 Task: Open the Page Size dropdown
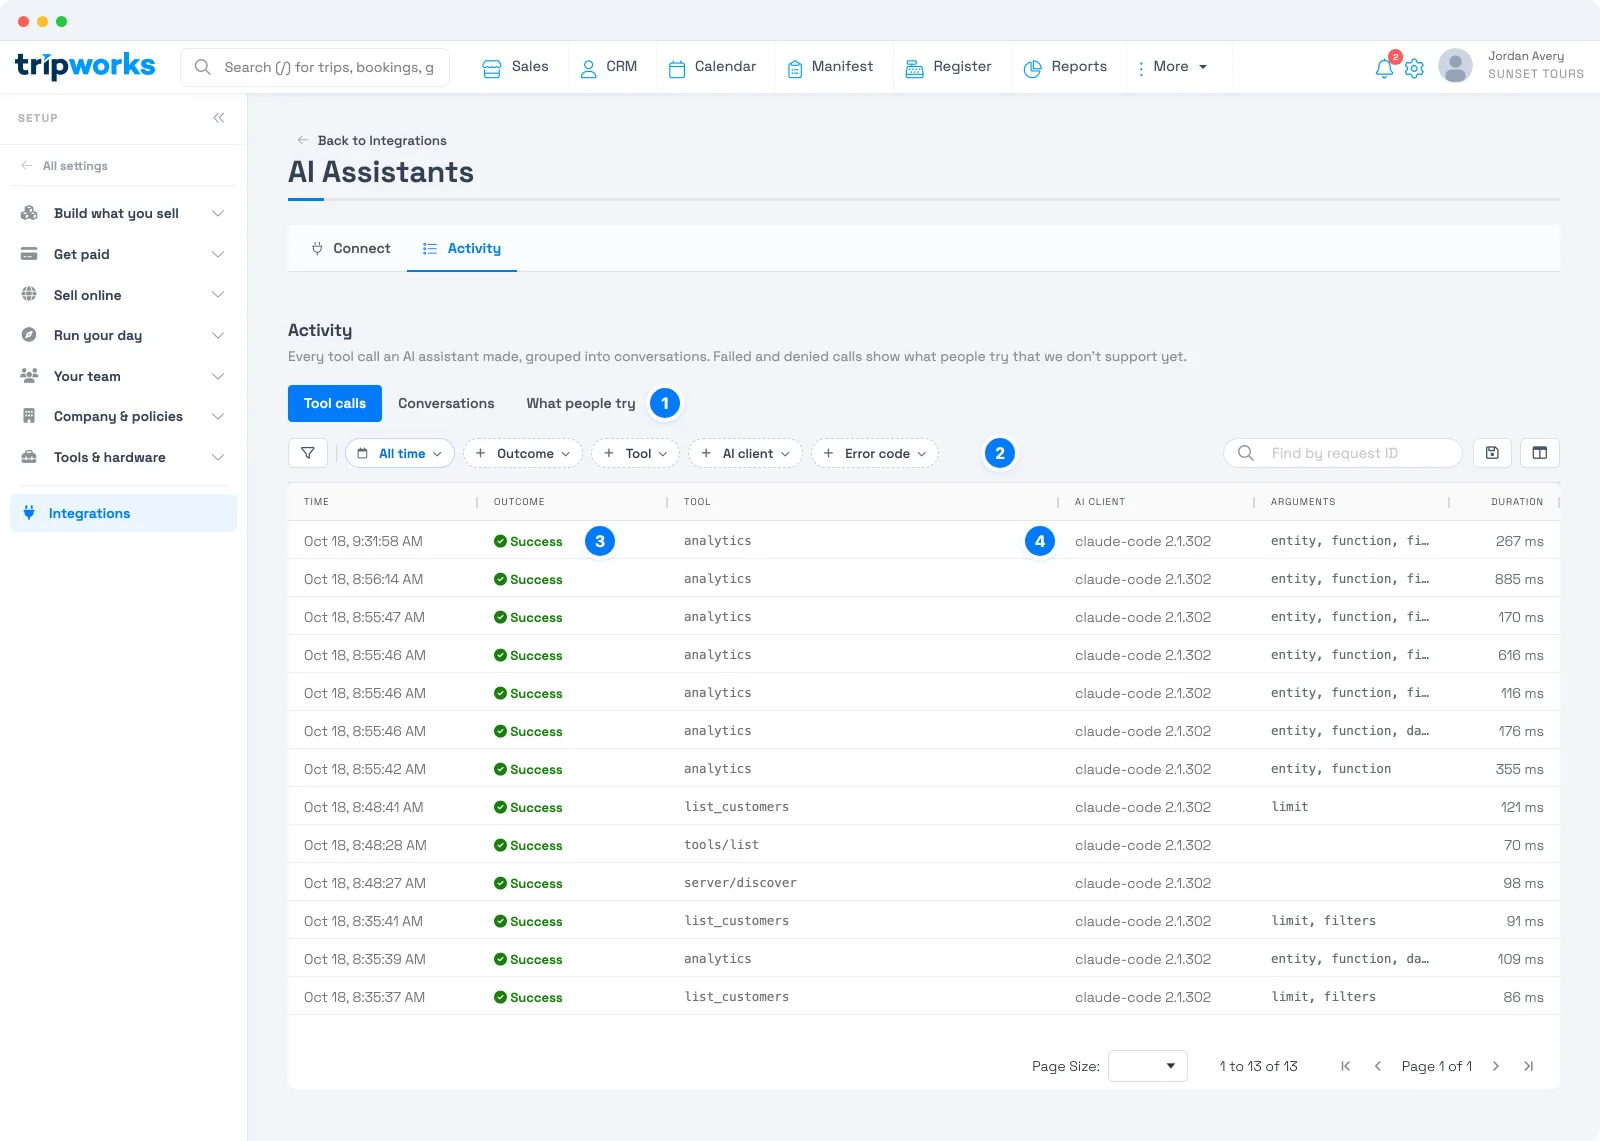point(1148,1066)
